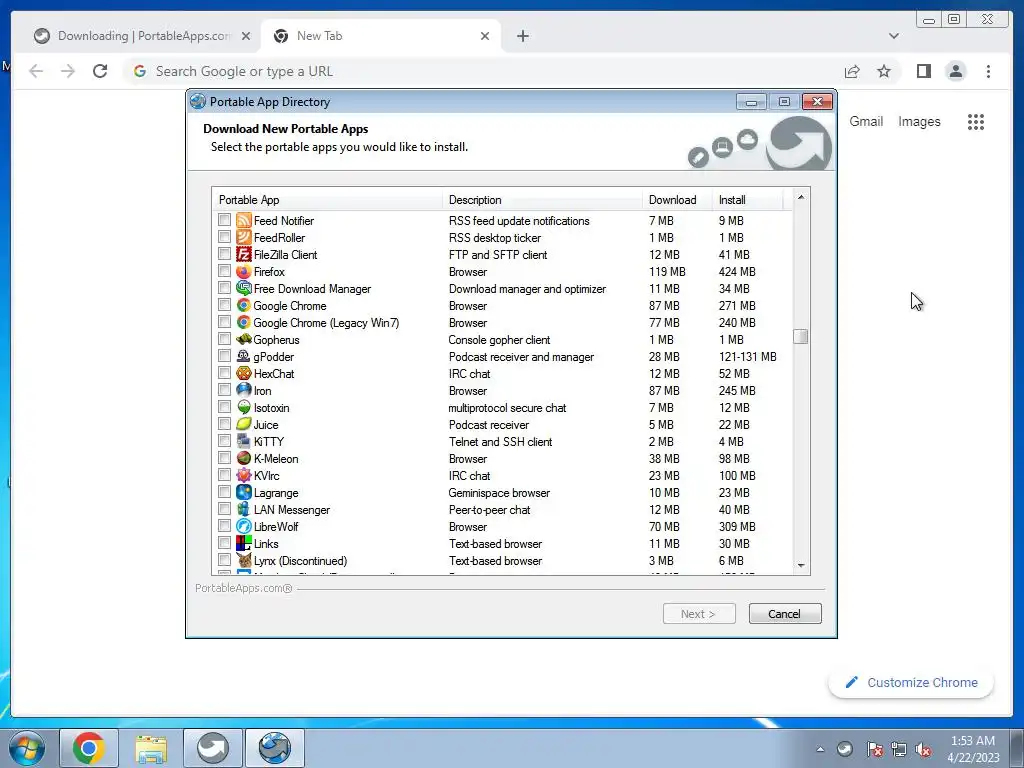The width and height of the screenshot is (1024, 768).
Task: Click the Lynx (Discontinued) icon
Action: click(x=244, y=560)
